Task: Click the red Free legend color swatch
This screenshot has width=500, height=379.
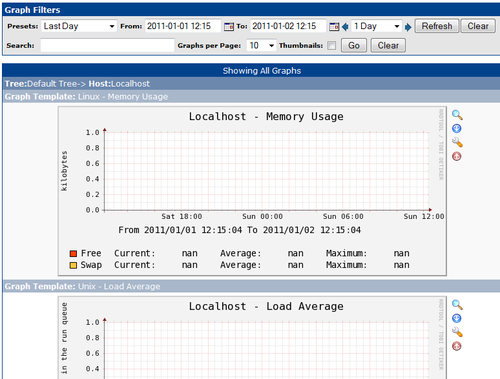Action: pyautogui.click(x=73, y=254)
